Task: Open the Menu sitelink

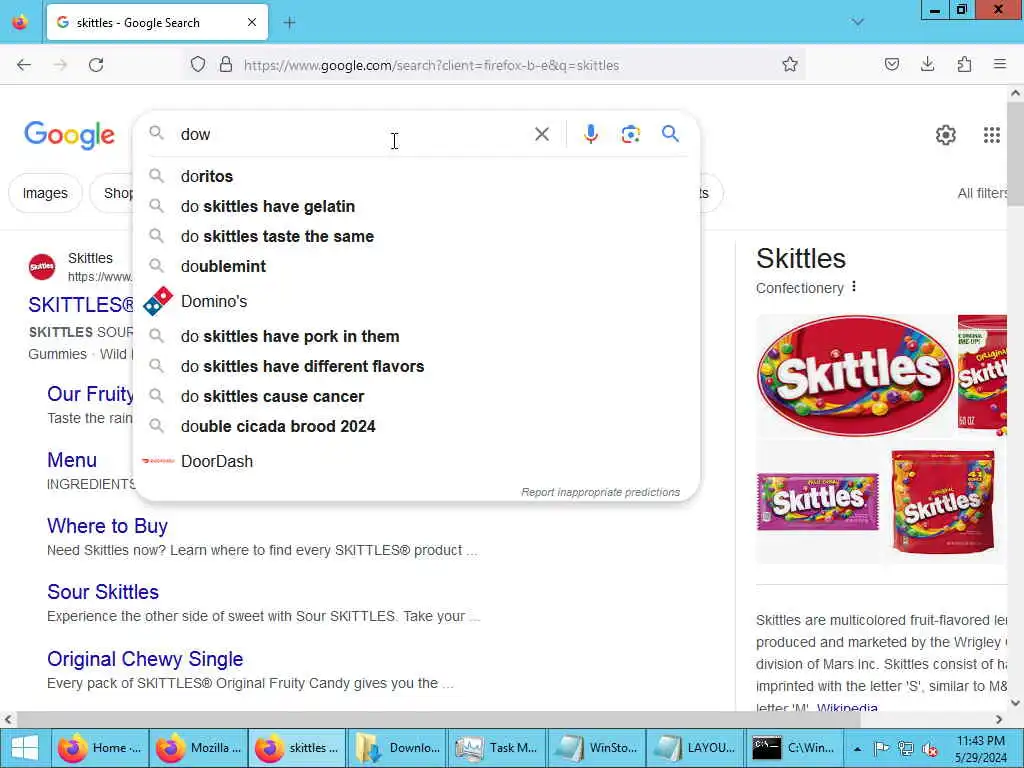Action: (x=72, y=460)
